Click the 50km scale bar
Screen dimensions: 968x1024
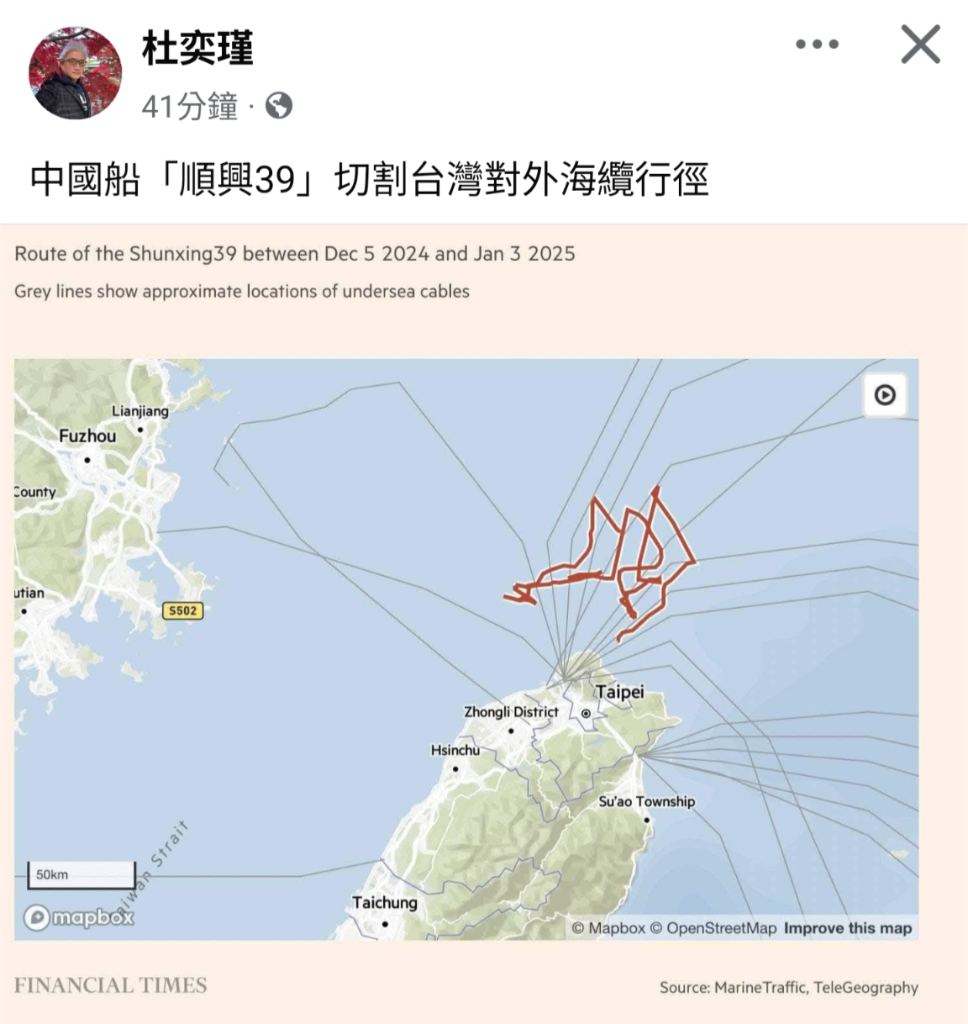(x=82, y=875)
